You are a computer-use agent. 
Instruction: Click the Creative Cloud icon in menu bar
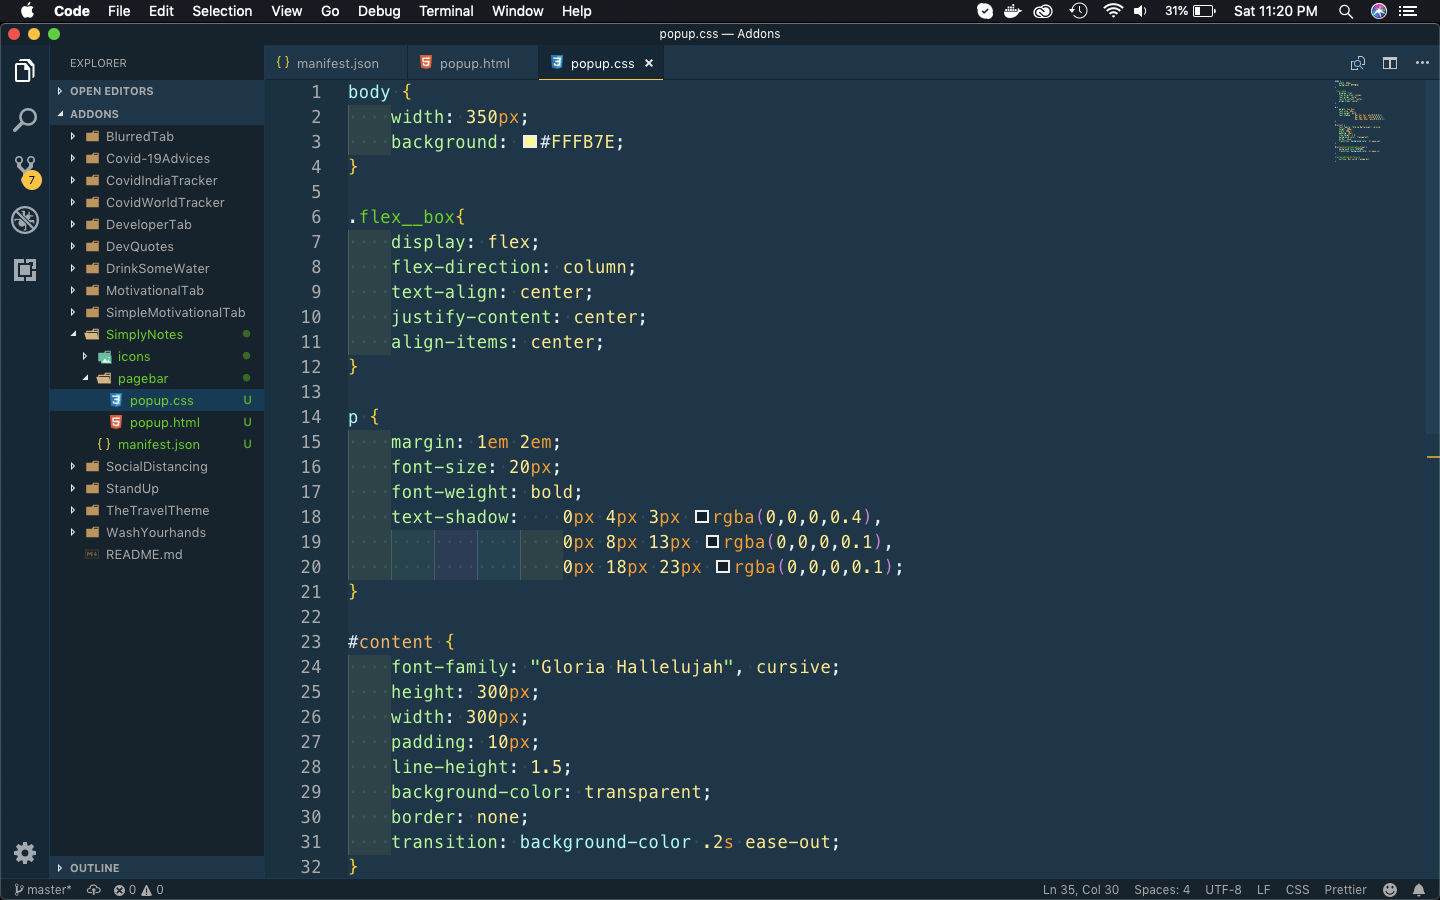click(1043, 11)
